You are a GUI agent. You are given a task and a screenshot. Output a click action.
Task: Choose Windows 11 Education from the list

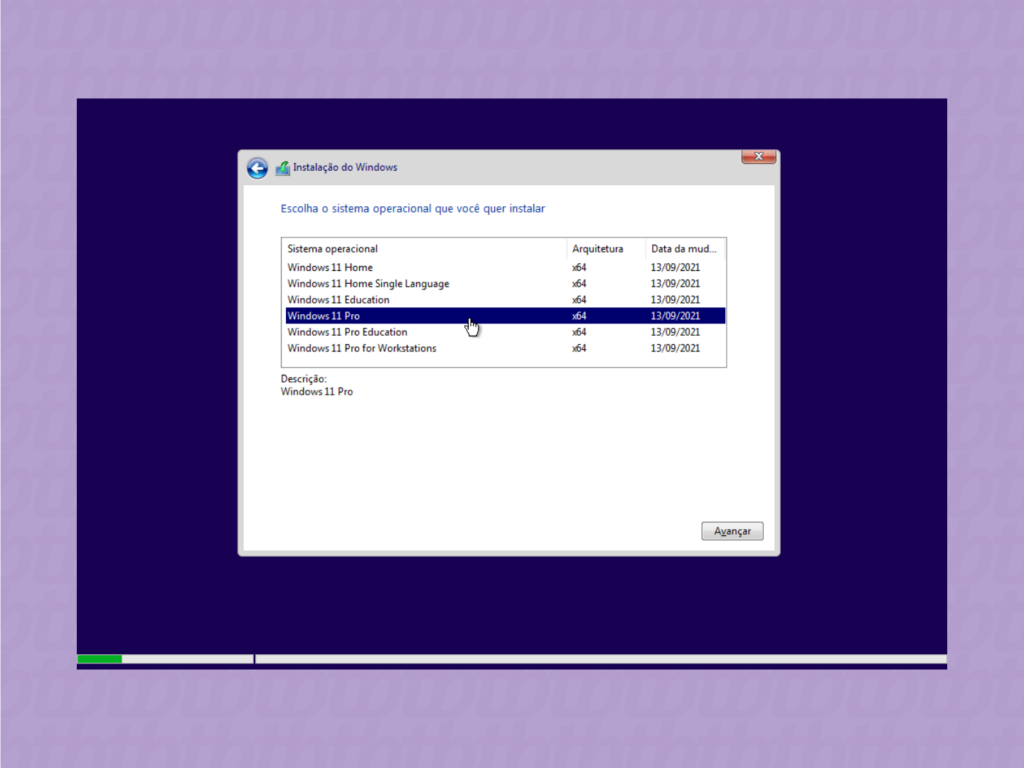click(x=505, y=300)
